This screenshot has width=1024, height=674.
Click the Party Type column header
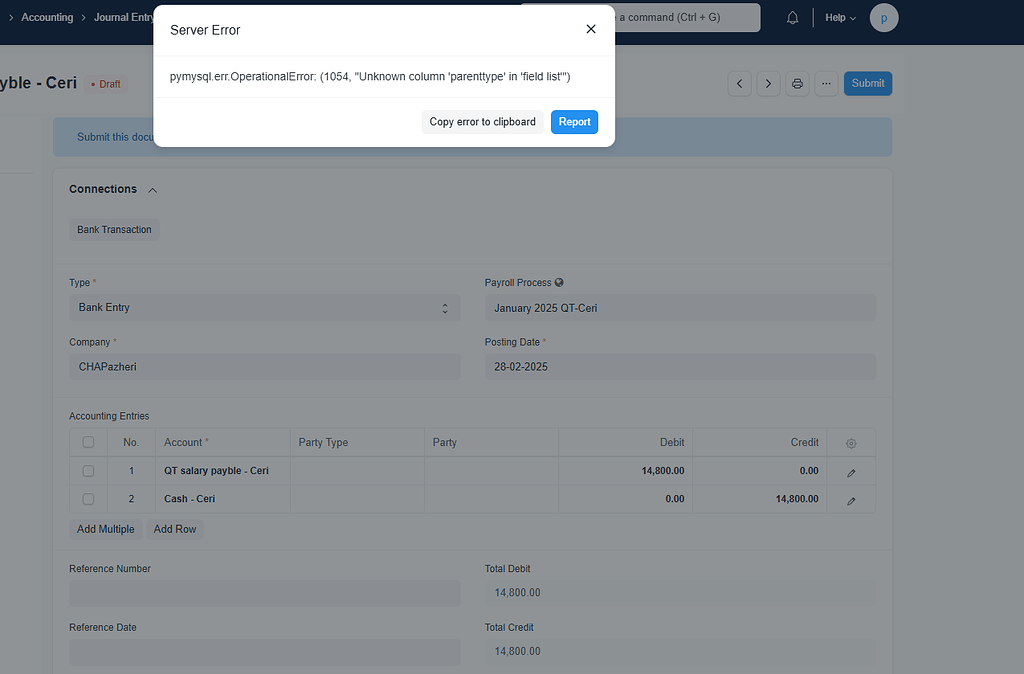pos(357,442)
